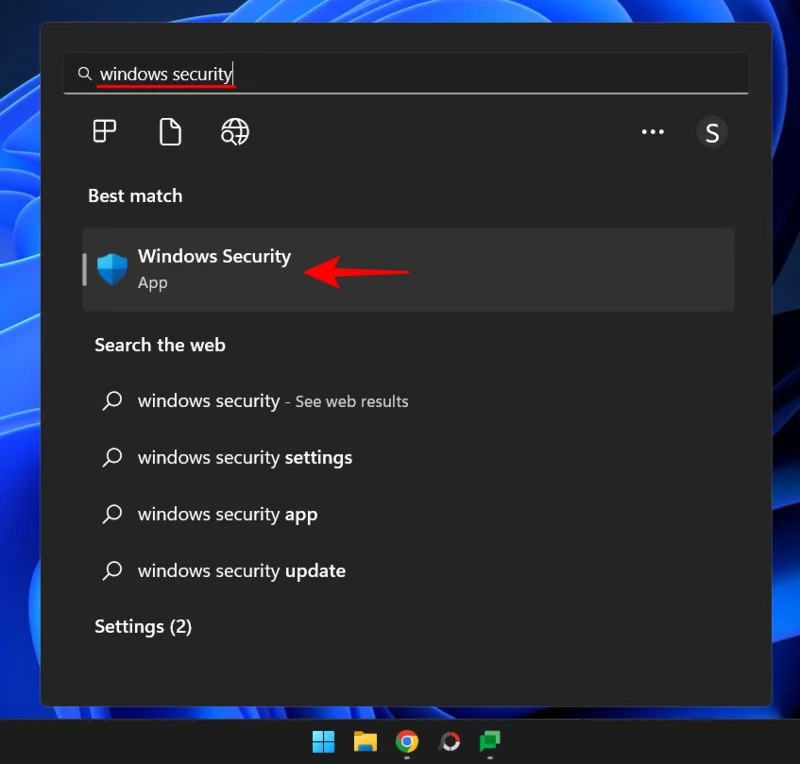The height and width of the screenshot is (764, 800).
Task: Click the magnifier icon inside the search box
Action: (84, 72)
